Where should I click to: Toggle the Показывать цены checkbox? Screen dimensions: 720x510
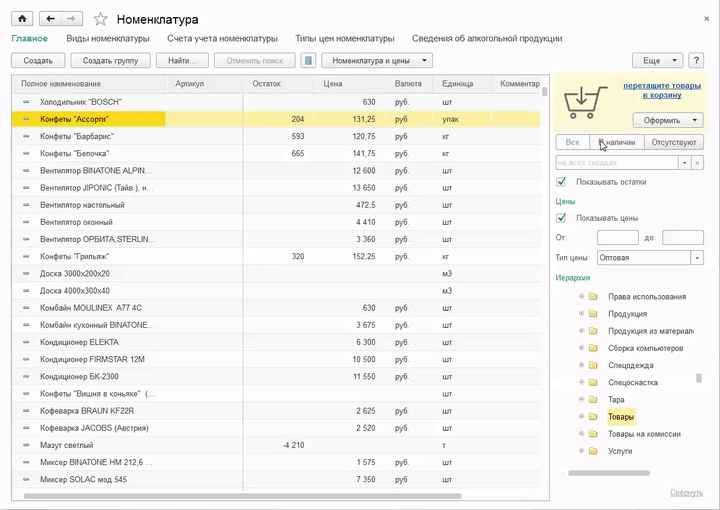point(562,218)
